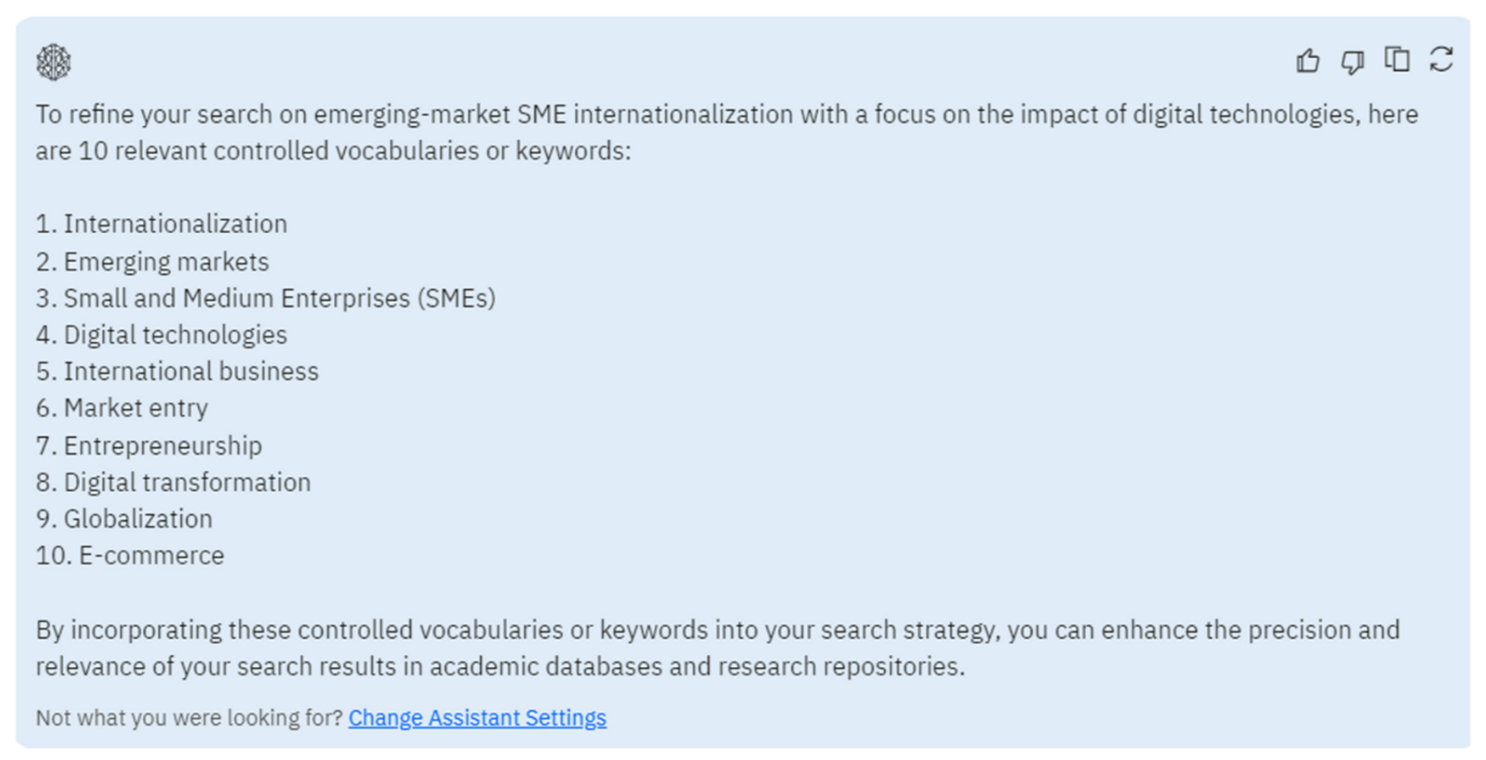Click the assistant avatar icon
Viewport: 1486px width, 760px height.
point(54,62)
